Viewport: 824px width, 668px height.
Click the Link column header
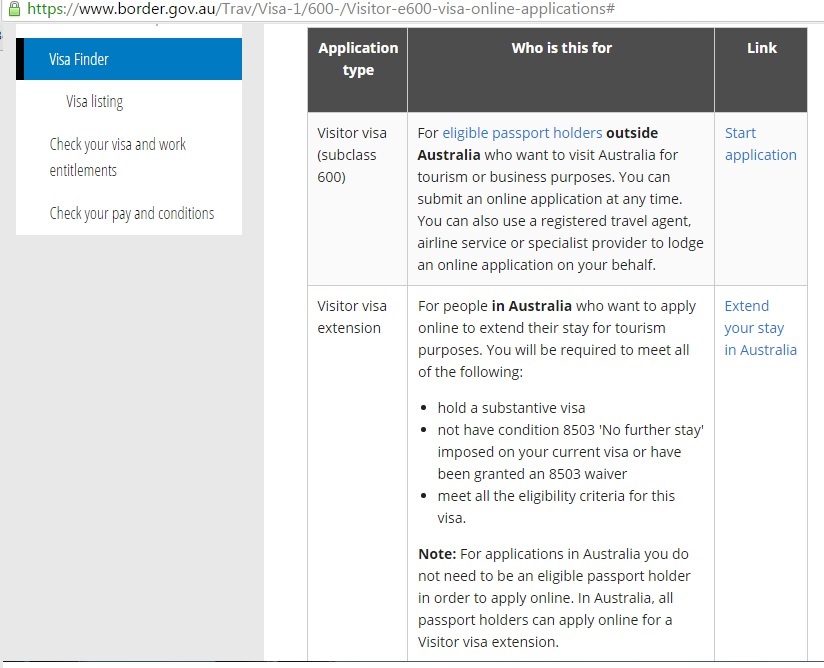[x=761, y=48]
